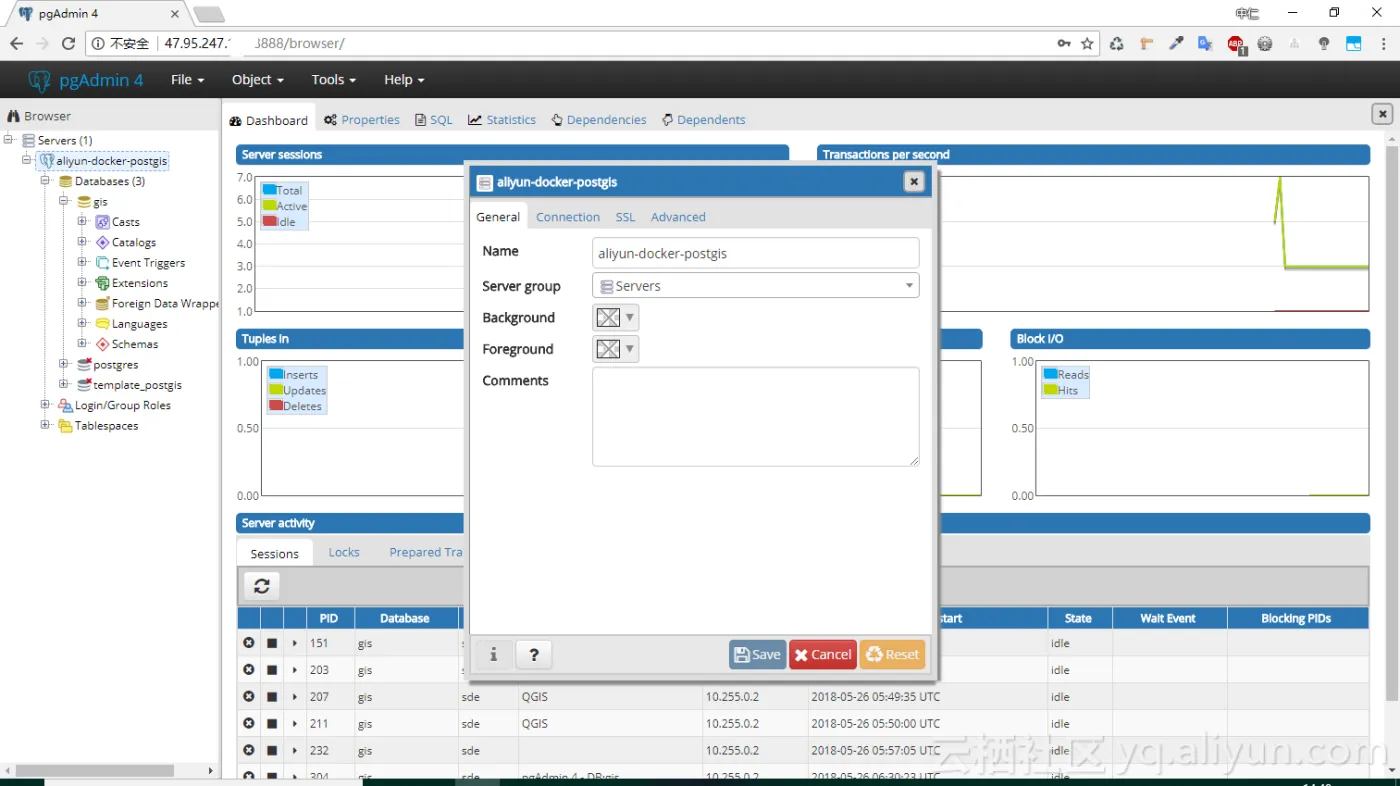Click the Extensions puzzle icon
Viewport: 1400px width, 786px height.
pyautogui.click(x=102, y=283)
